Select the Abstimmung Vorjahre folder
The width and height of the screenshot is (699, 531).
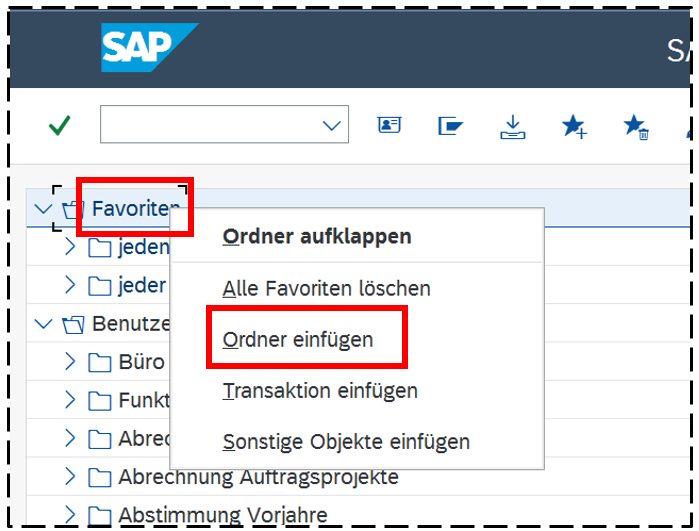pos(222,516)
